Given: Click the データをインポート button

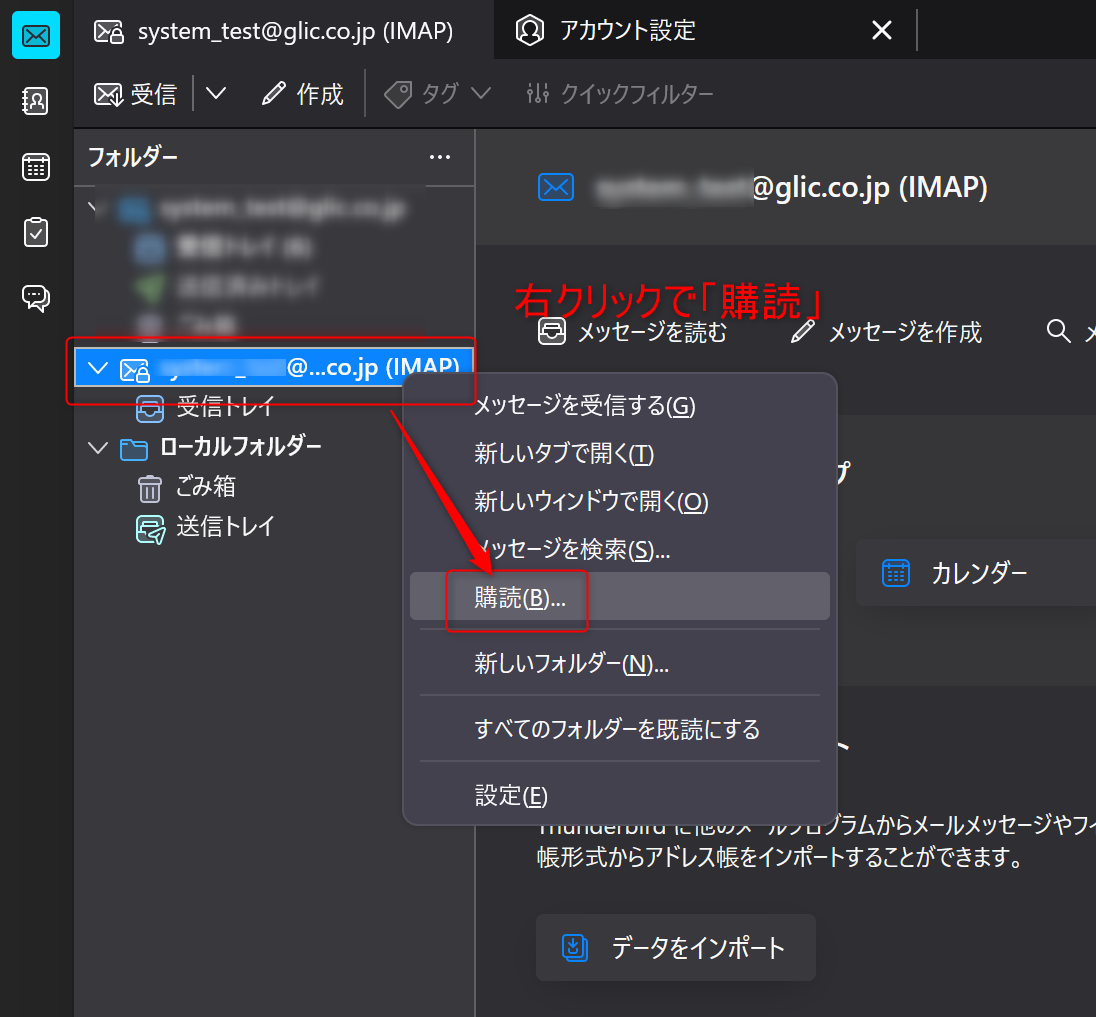Looking at the screenshot, I should [x=676, y=947].
